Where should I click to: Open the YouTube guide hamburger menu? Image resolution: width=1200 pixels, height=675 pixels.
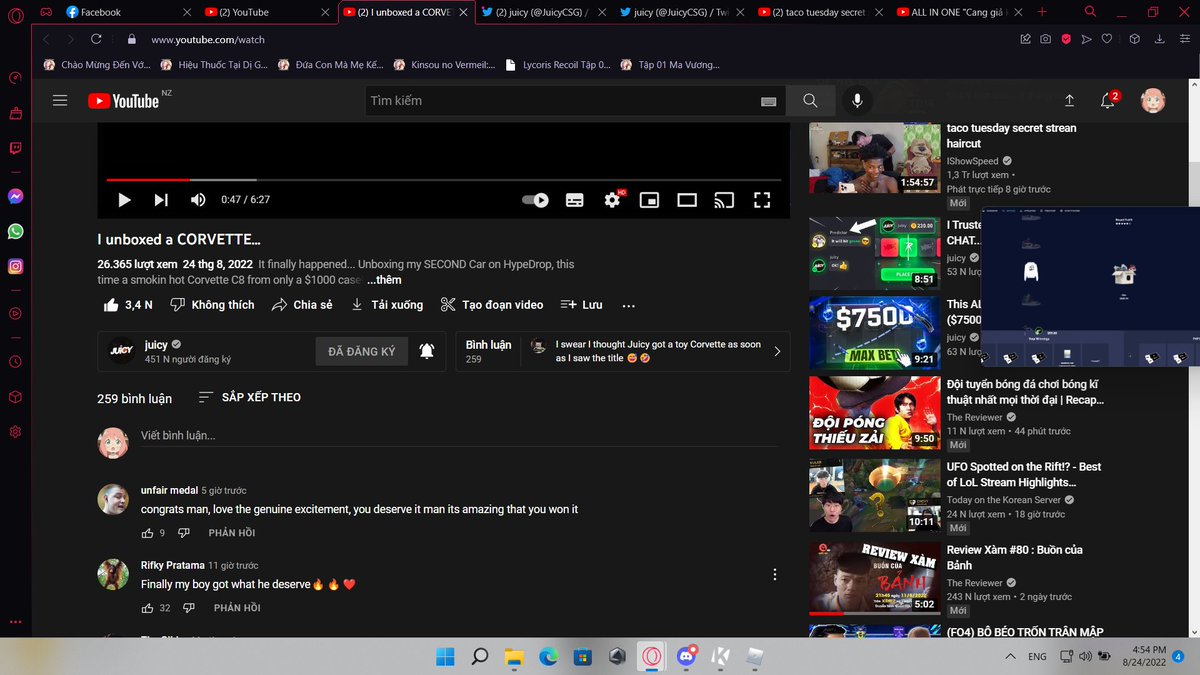point(60,100)
